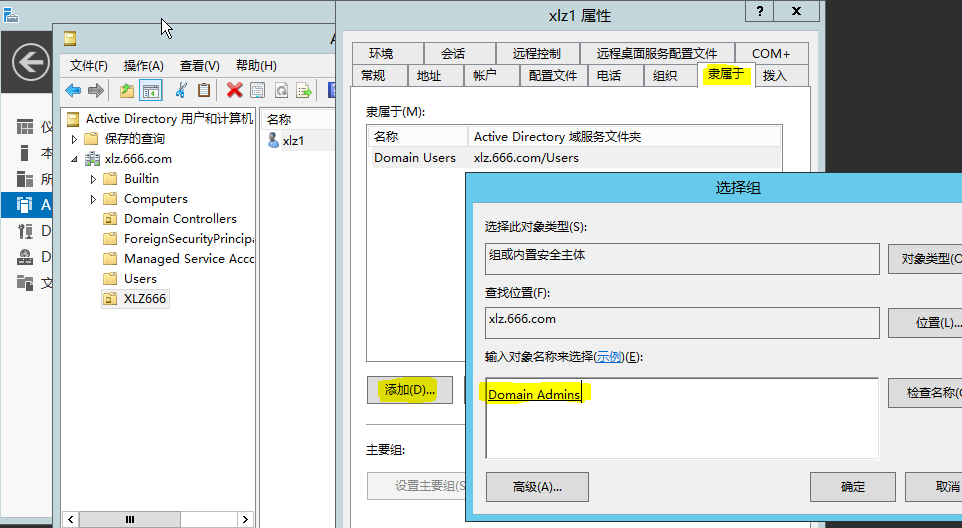Switch to the 环境 tab
Screen dimensions: 962x528
388,53
